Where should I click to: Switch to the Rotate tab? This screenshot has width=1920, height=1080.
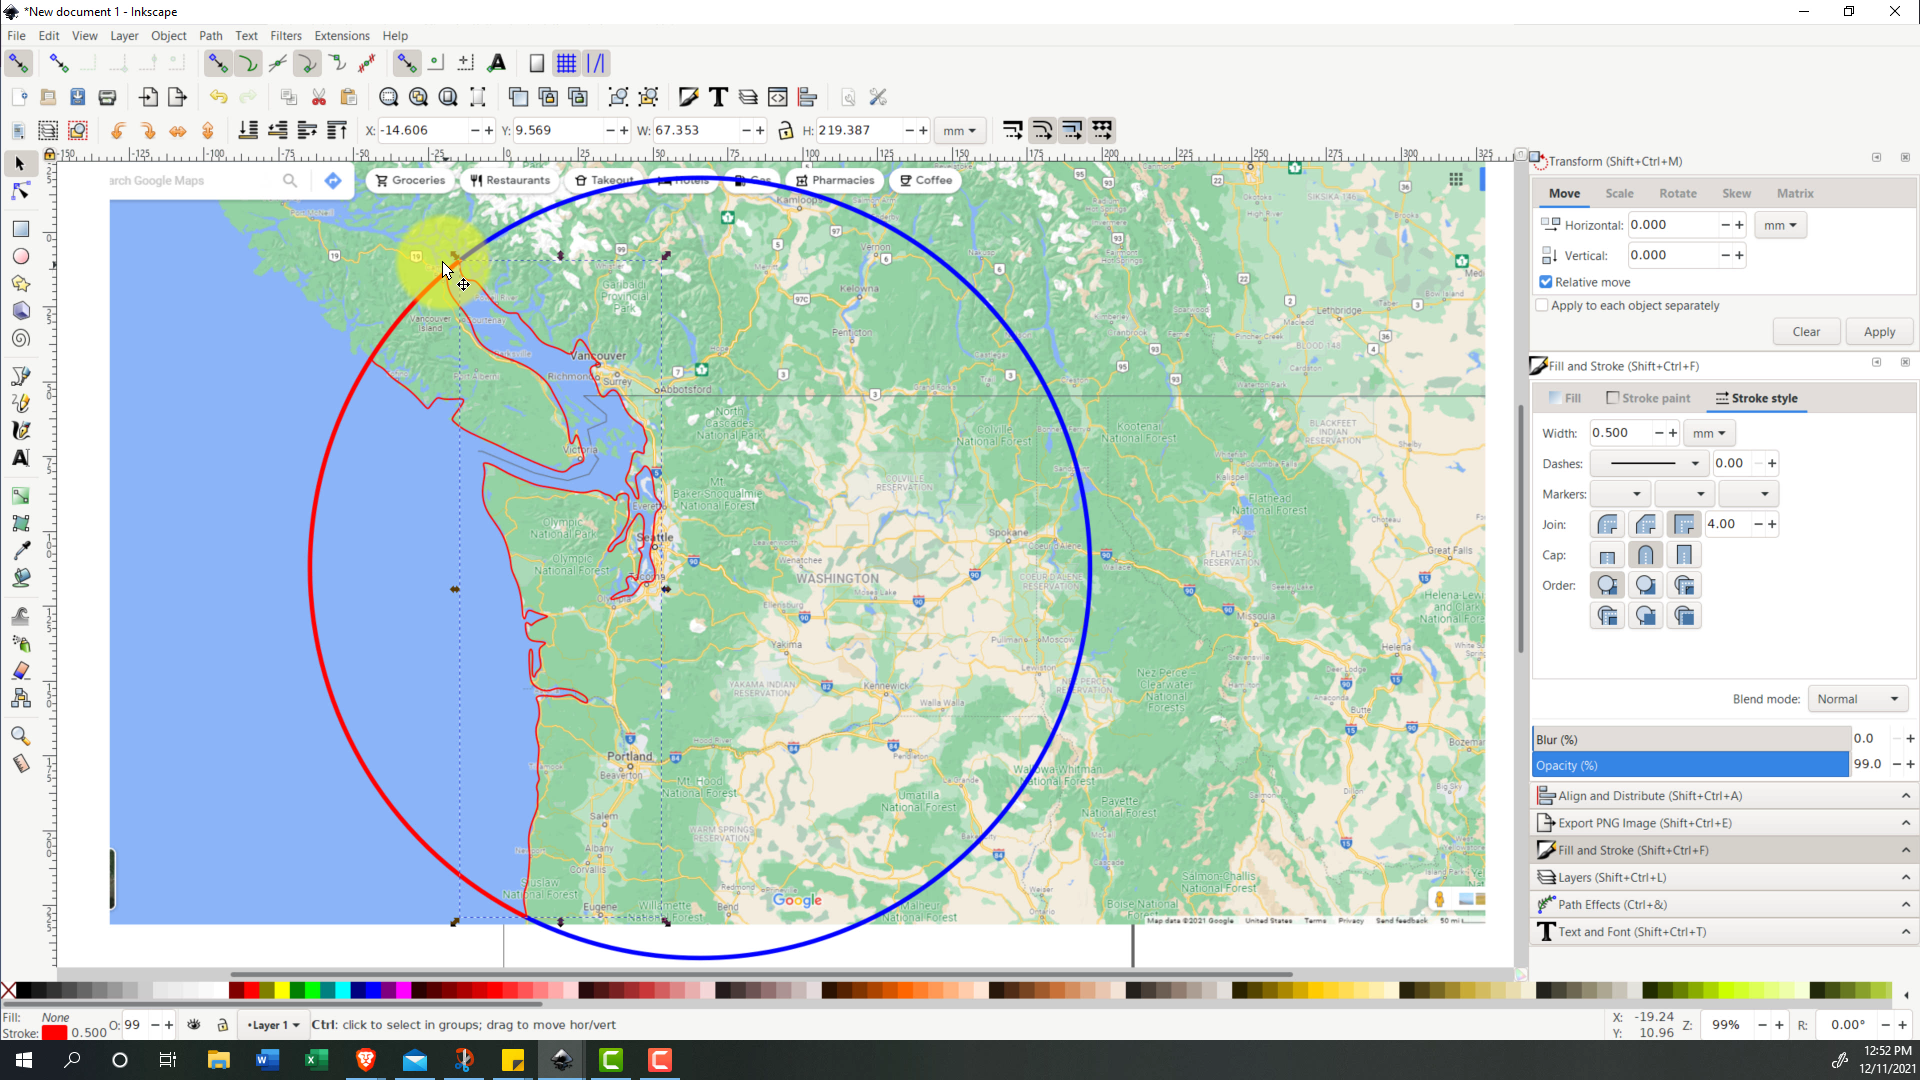tap(1677, 193)
